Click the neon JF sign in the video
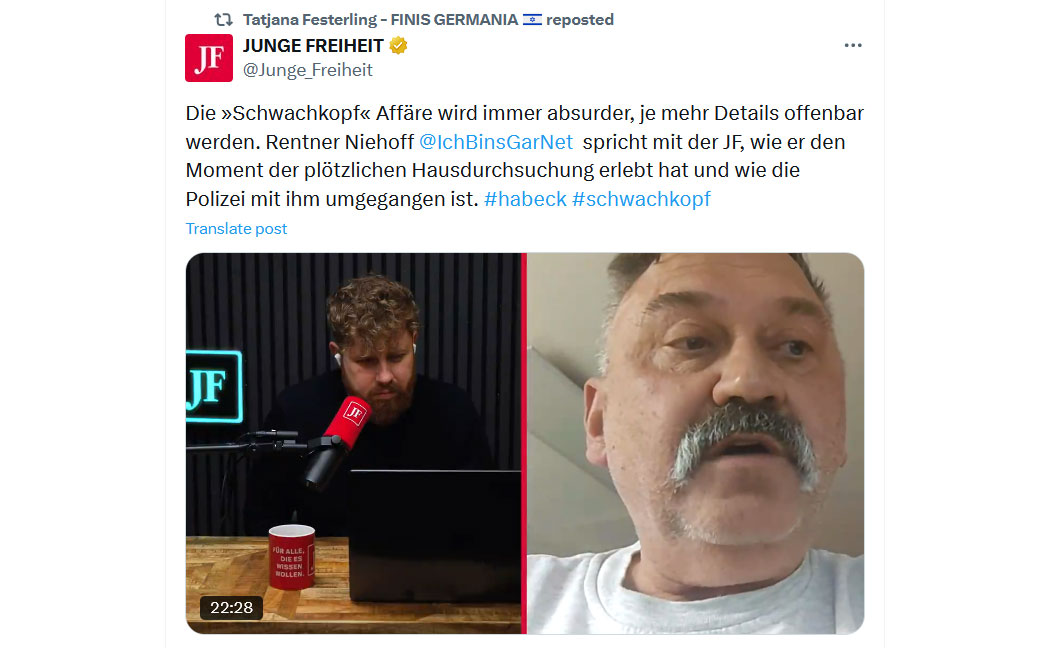 (213, 387)
